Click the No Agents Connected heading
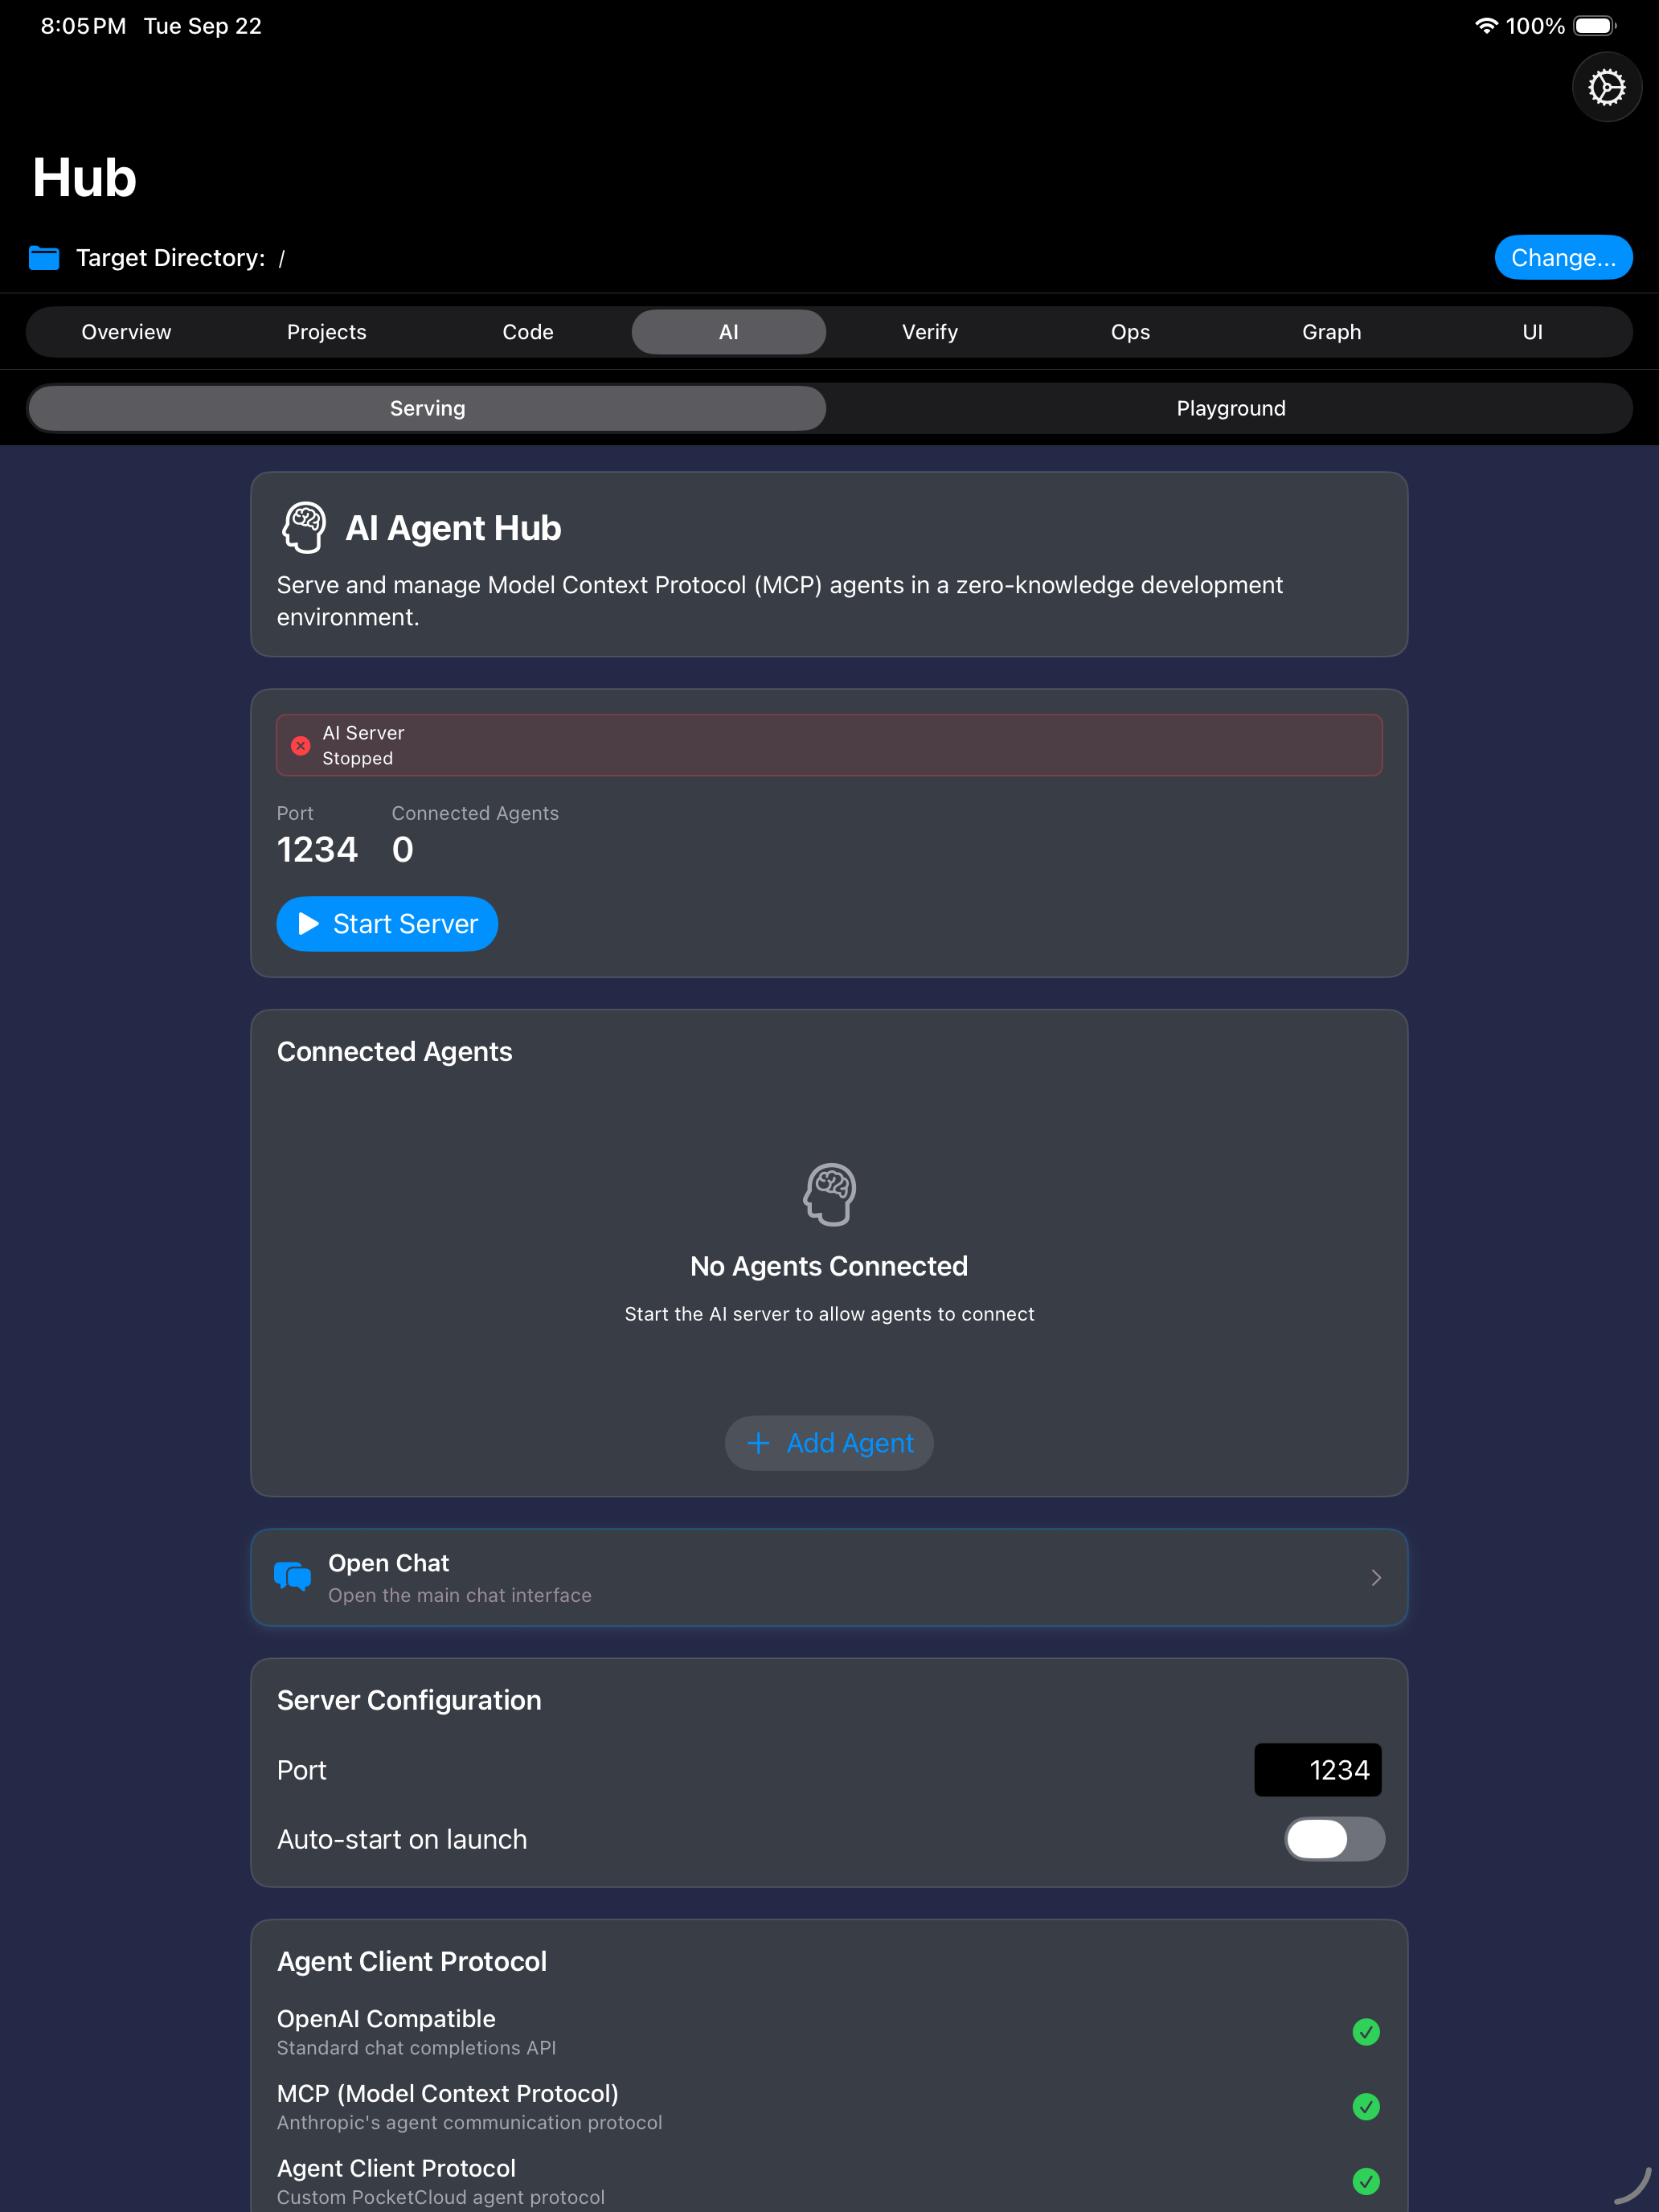This screenshot has width=1659, height=2212. coord(829,1266)
